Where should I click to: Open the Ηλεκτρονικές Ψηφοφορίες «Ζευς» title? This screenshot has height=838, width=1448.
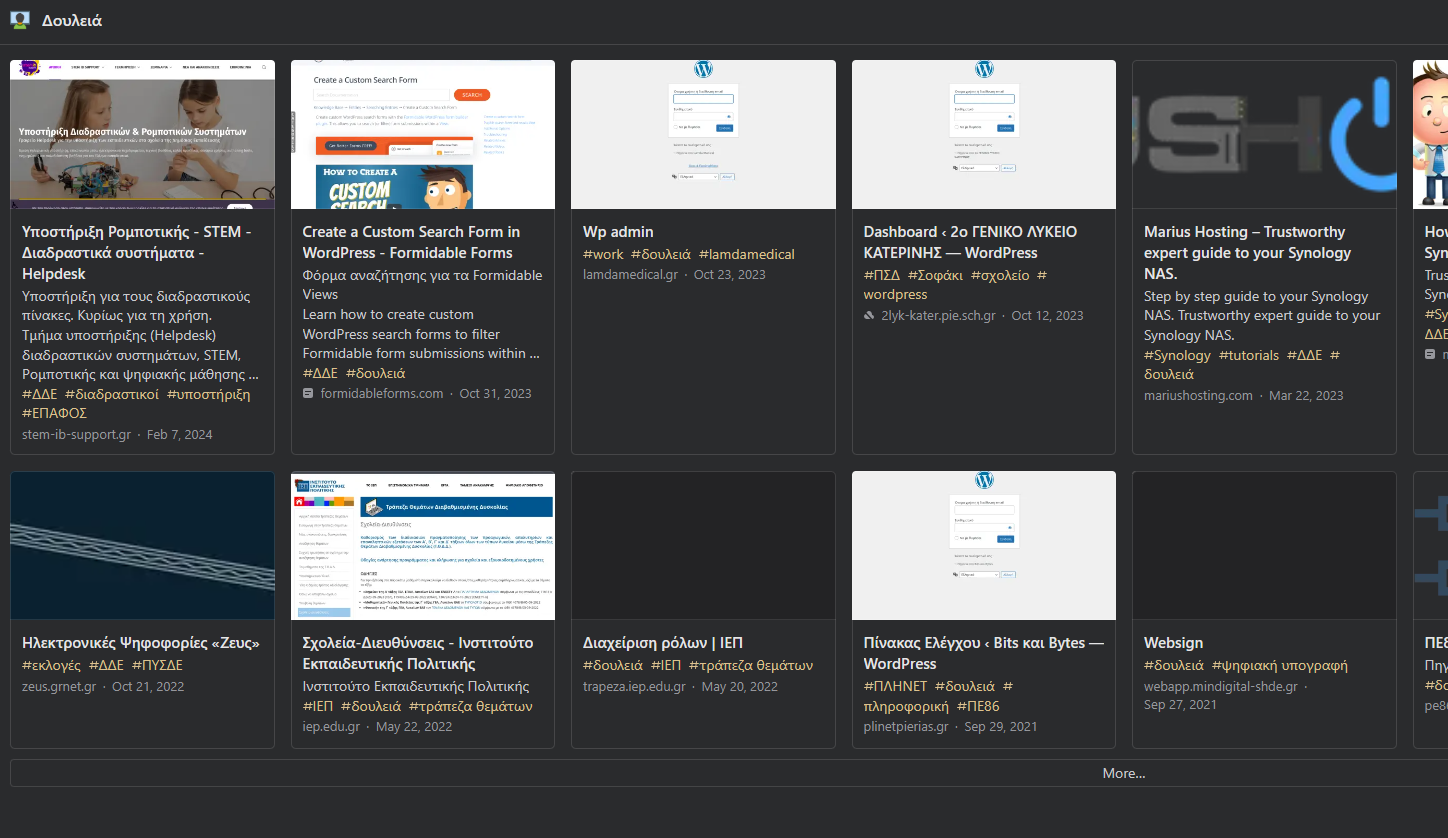click(141, 643)
